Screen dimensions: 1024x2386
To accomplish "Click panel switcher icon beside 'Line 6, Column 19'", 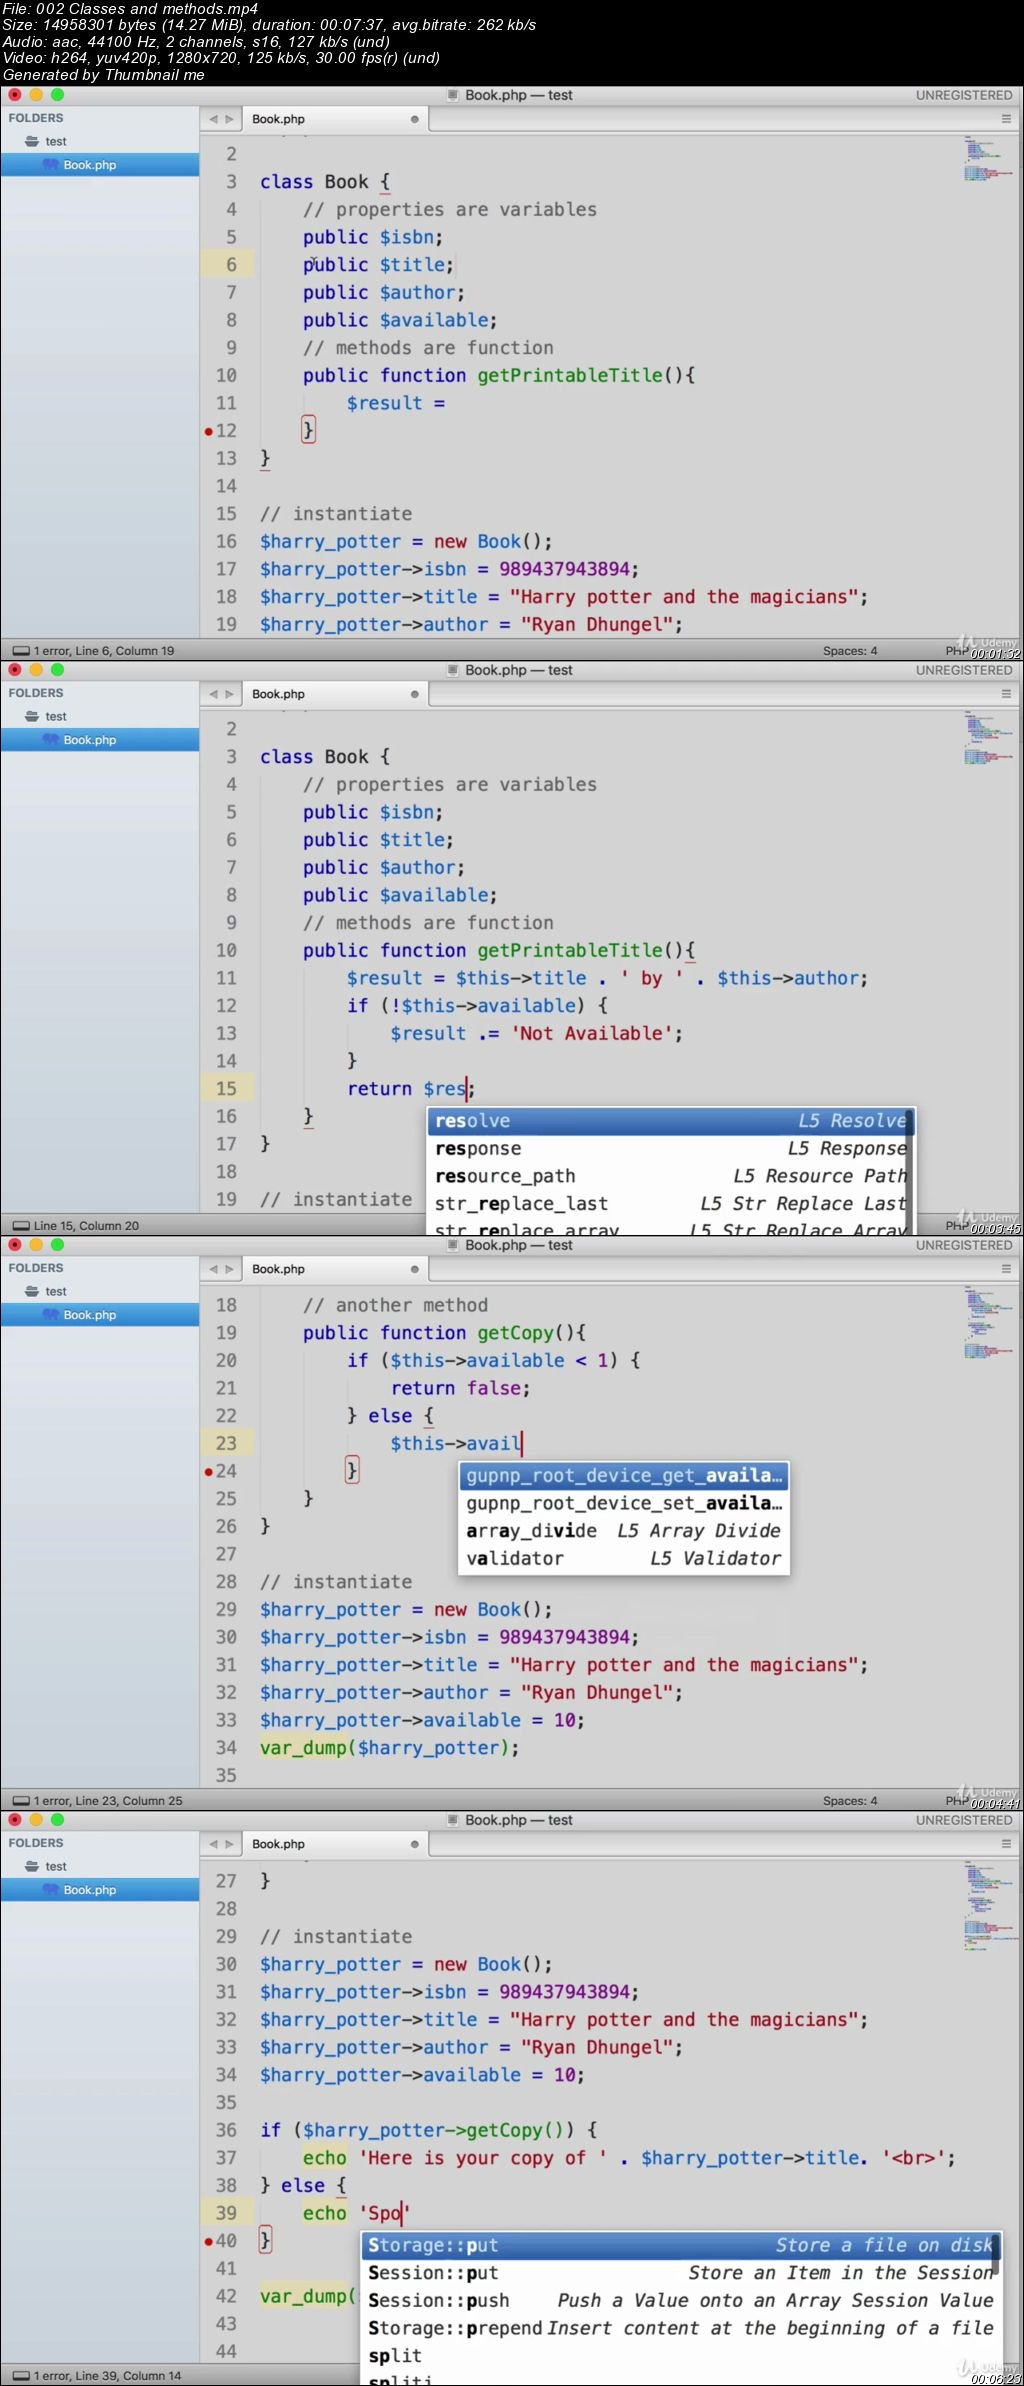I will [x=21, y=650].
